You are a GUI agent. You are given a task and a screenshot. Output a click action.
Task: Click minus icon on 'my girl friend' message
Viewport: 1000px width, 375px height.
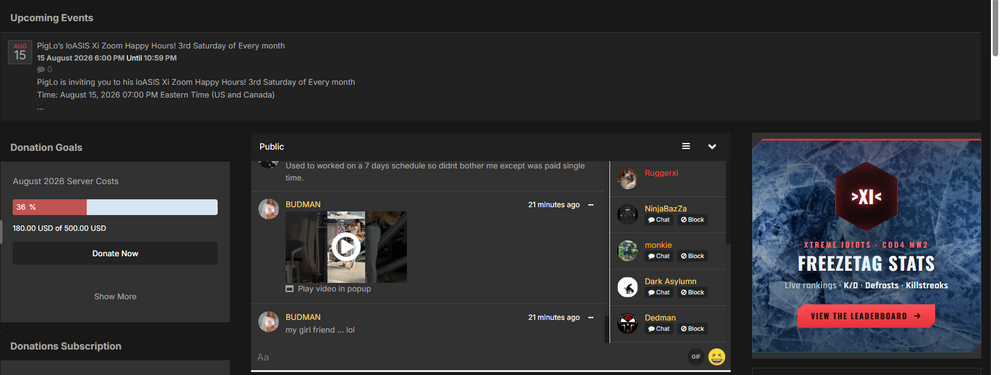coord(591,318)
